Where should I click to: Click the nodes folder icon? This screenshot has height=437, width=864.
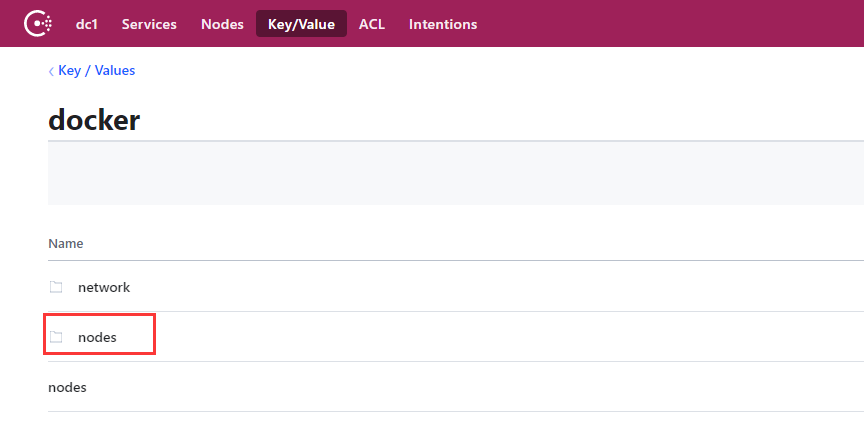pos(56,337)
